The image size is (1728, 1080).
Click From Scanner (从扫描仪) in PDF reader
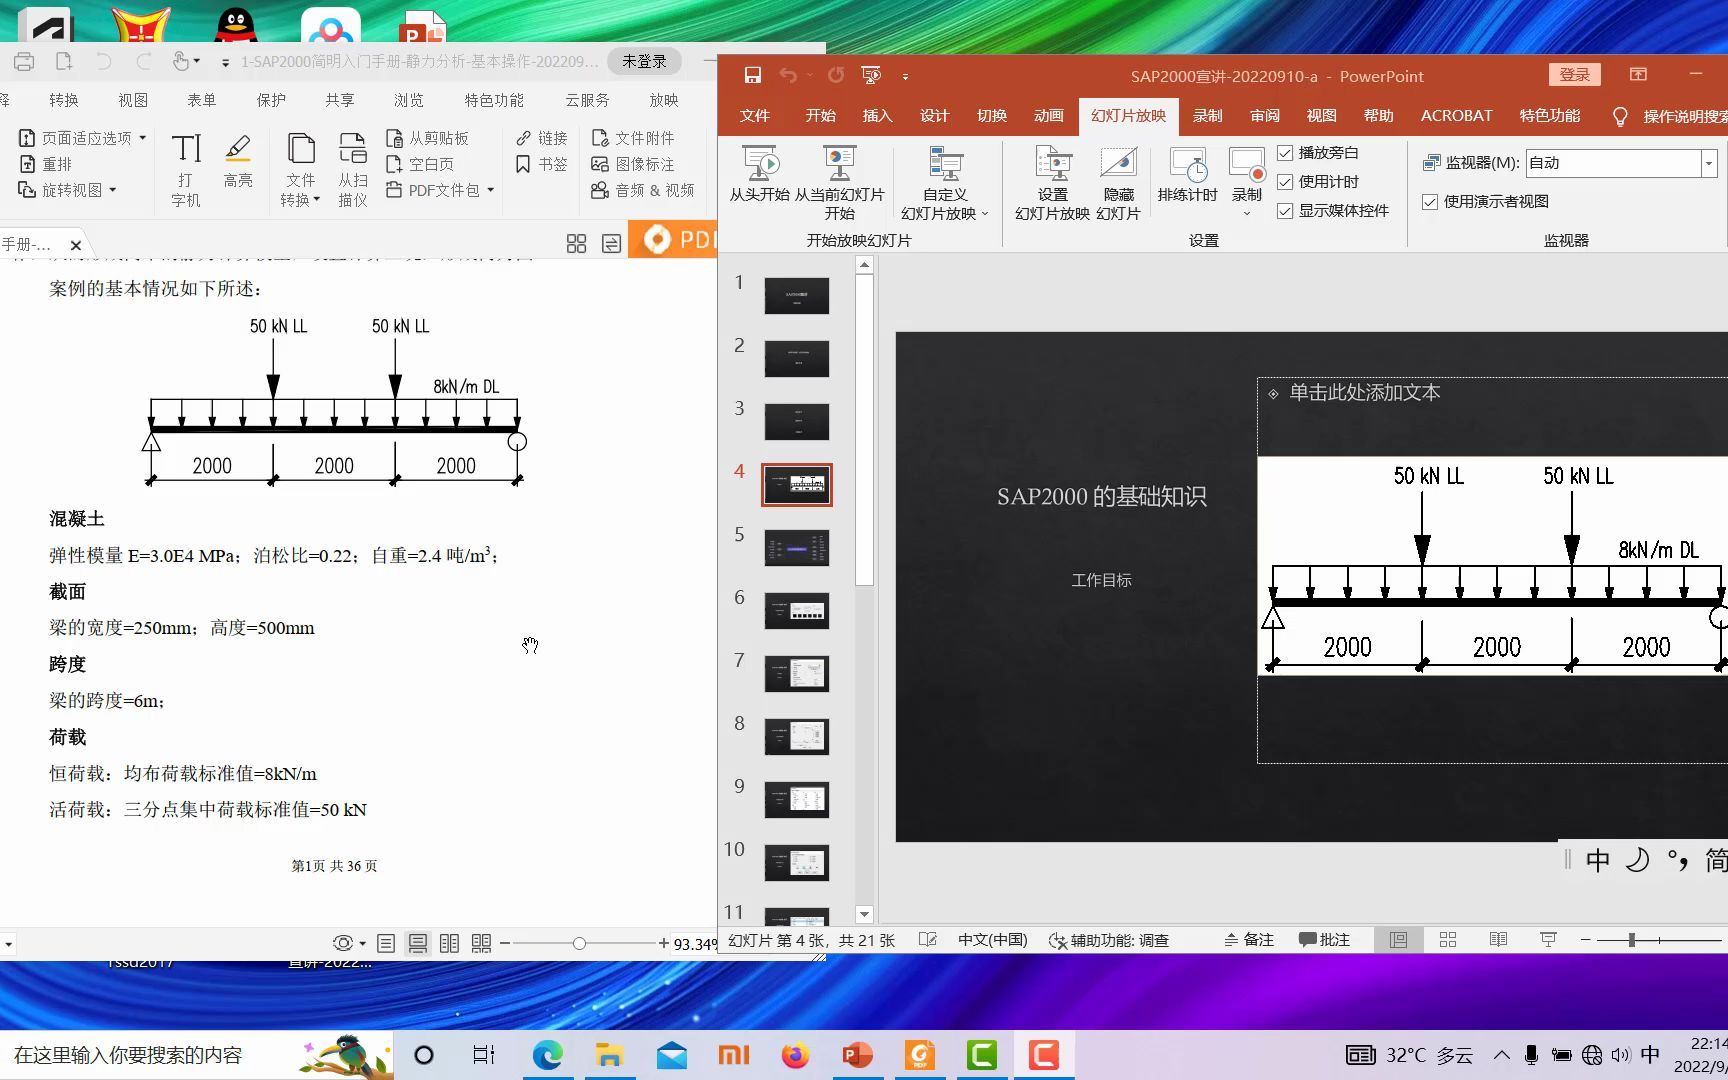point(352,170)
